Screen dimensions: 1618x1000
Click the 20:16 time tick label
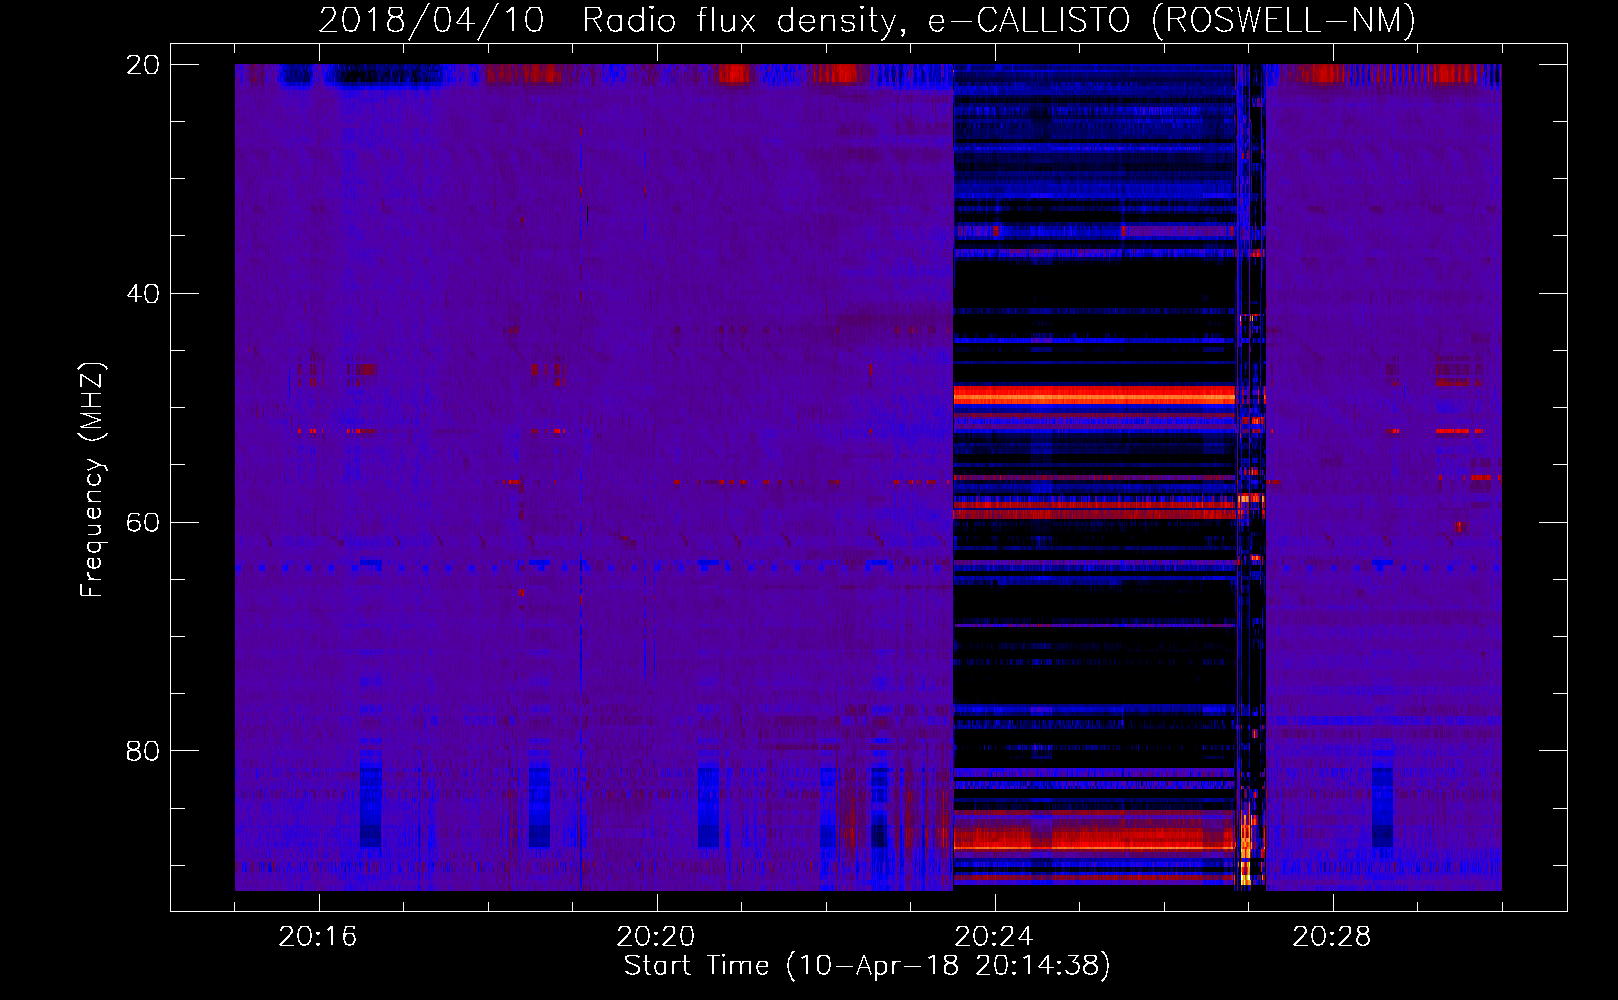point(318,937)
